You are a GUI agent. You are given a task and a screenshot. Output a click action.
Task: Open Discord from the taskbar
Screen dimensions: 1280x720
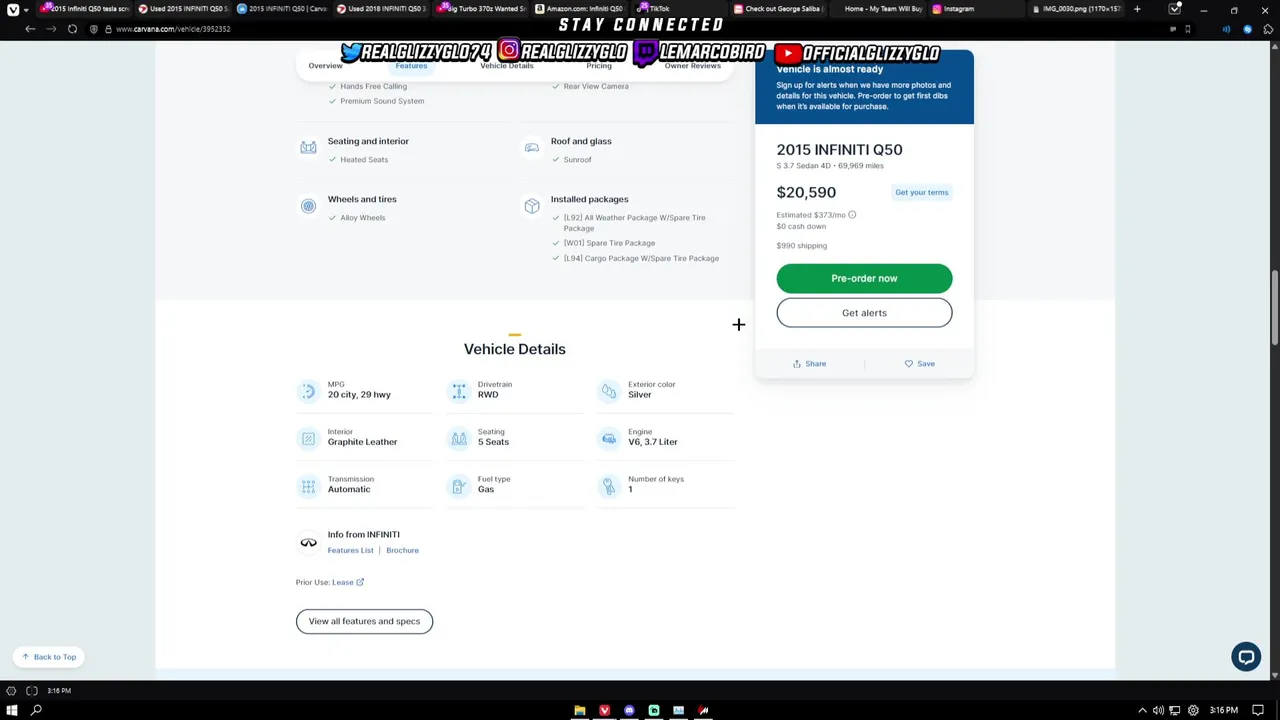coord(629,710)
